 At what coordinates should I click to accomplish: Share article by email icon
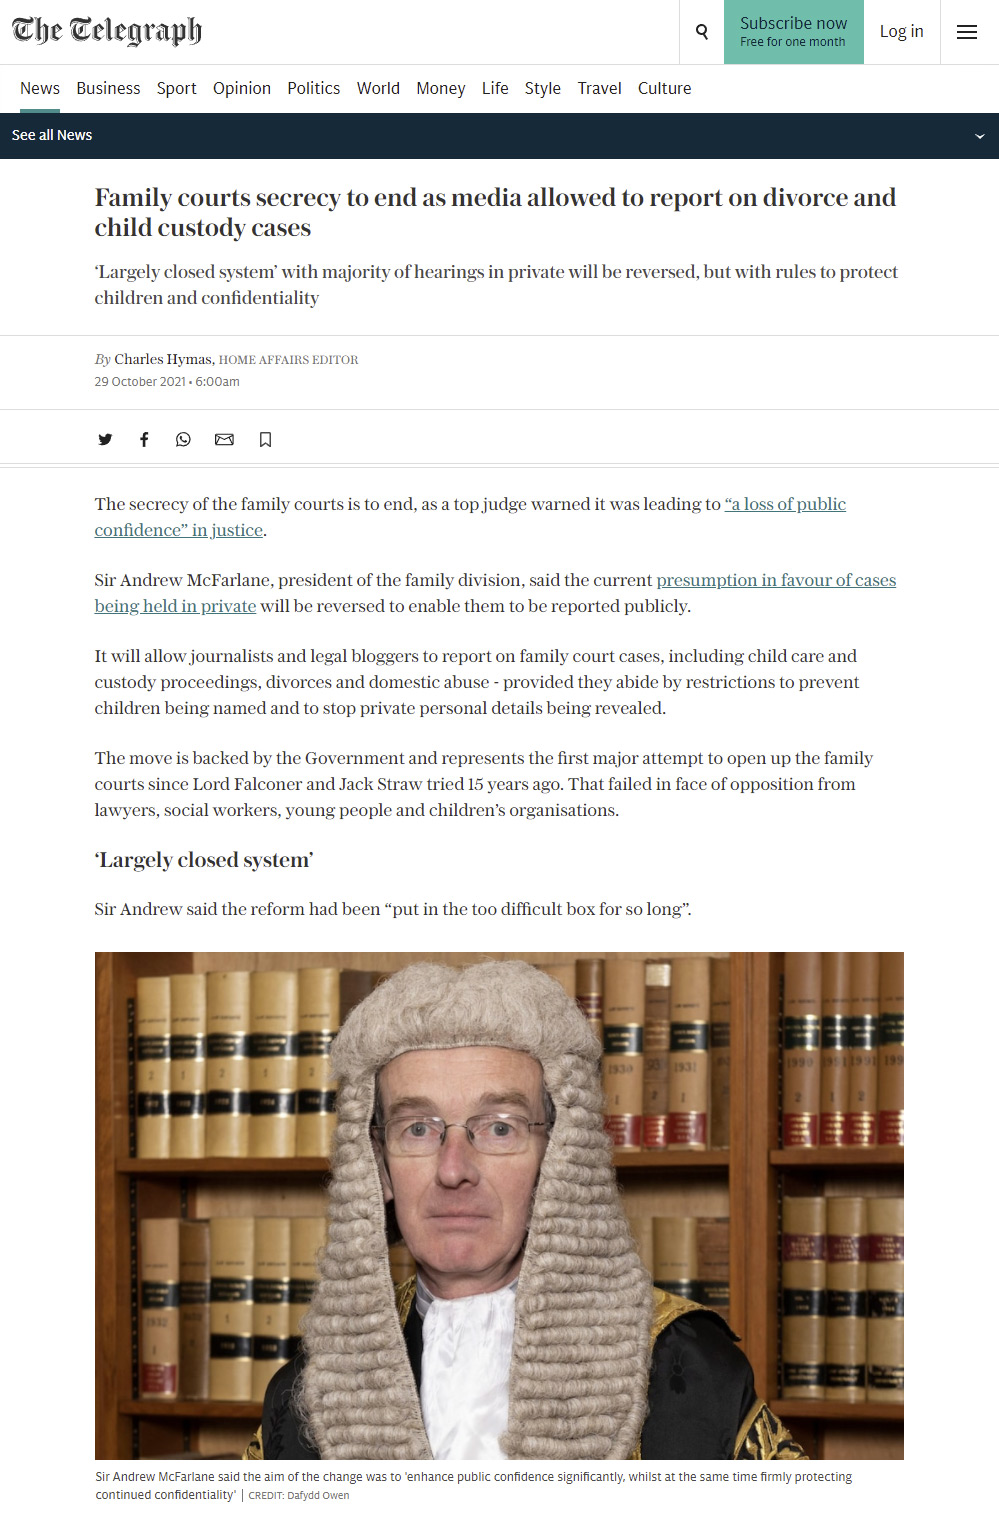coord(224,440)
